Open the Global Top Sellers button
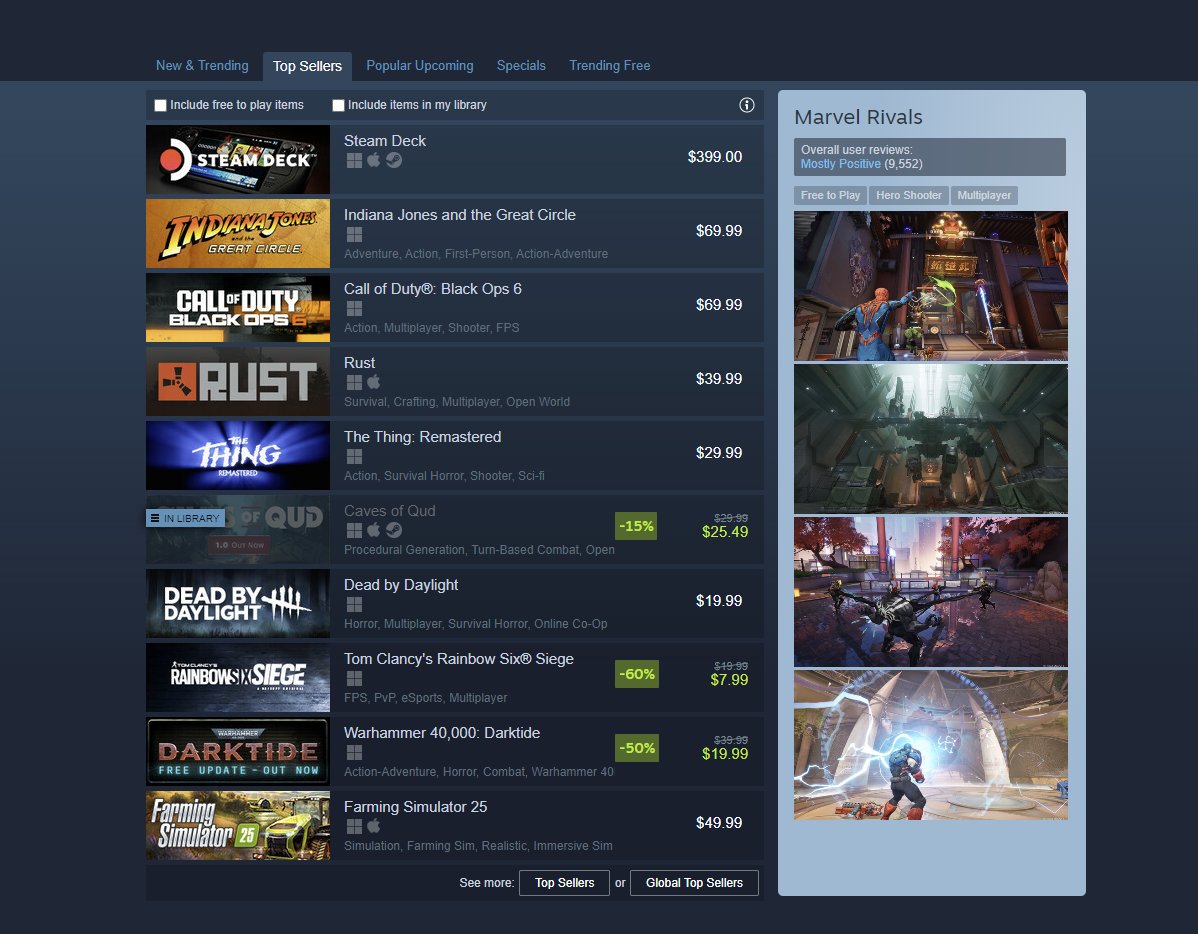The width and height of the screenshot is (1198, 934). (695, 883)
